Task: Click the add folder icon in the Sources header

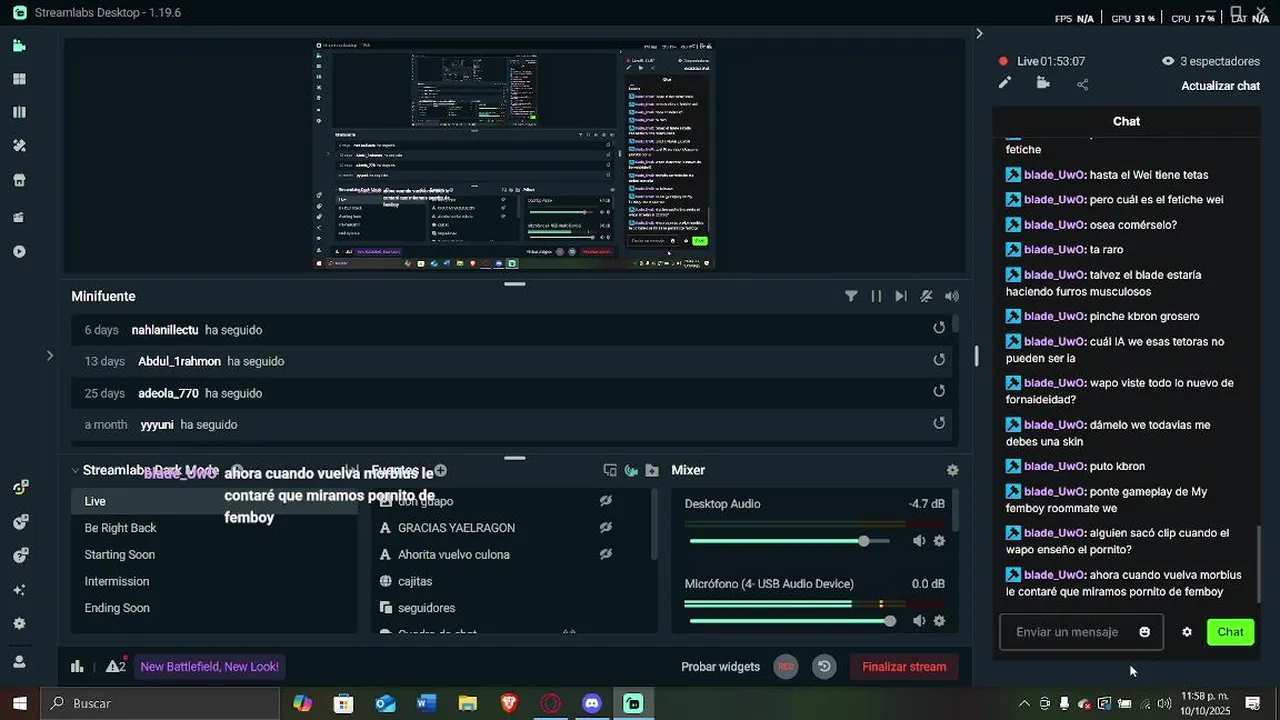Action: [652, 470]
